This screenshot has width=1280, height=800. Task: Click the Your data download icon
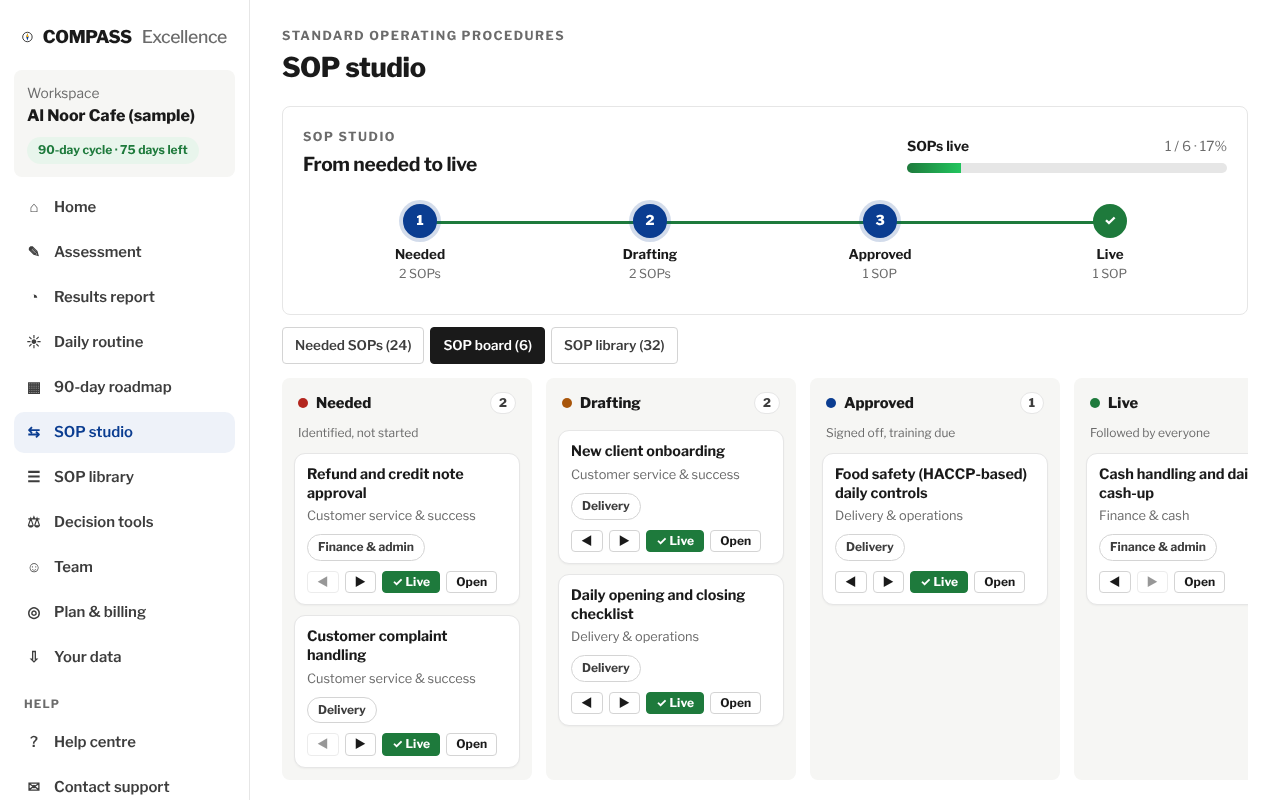point(34,657)
